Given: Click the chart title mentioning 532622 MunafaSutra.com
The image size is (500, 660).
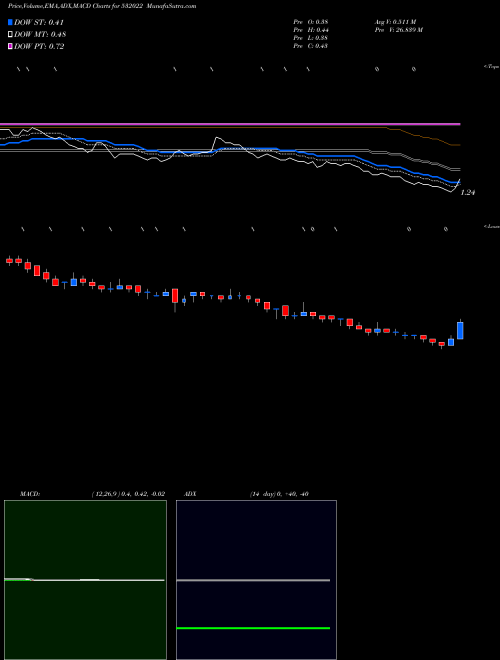Looking at the screenshot, I should pyautogui.click(x=102, y=6).
